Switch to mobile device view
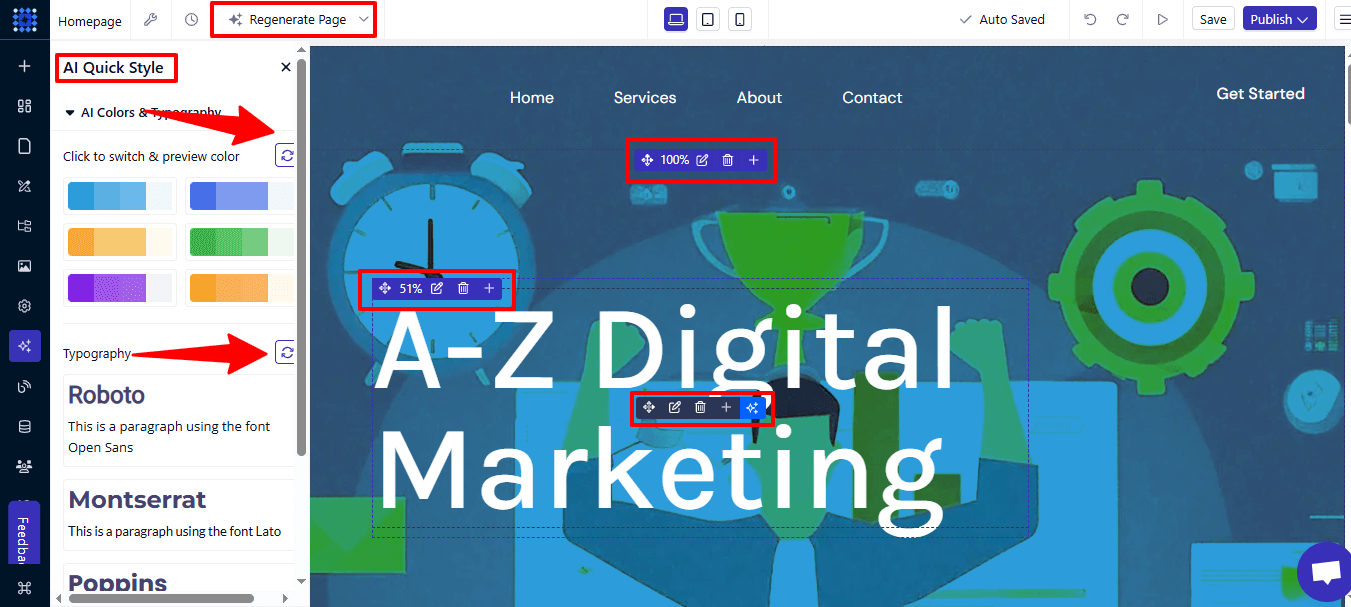 739,19
